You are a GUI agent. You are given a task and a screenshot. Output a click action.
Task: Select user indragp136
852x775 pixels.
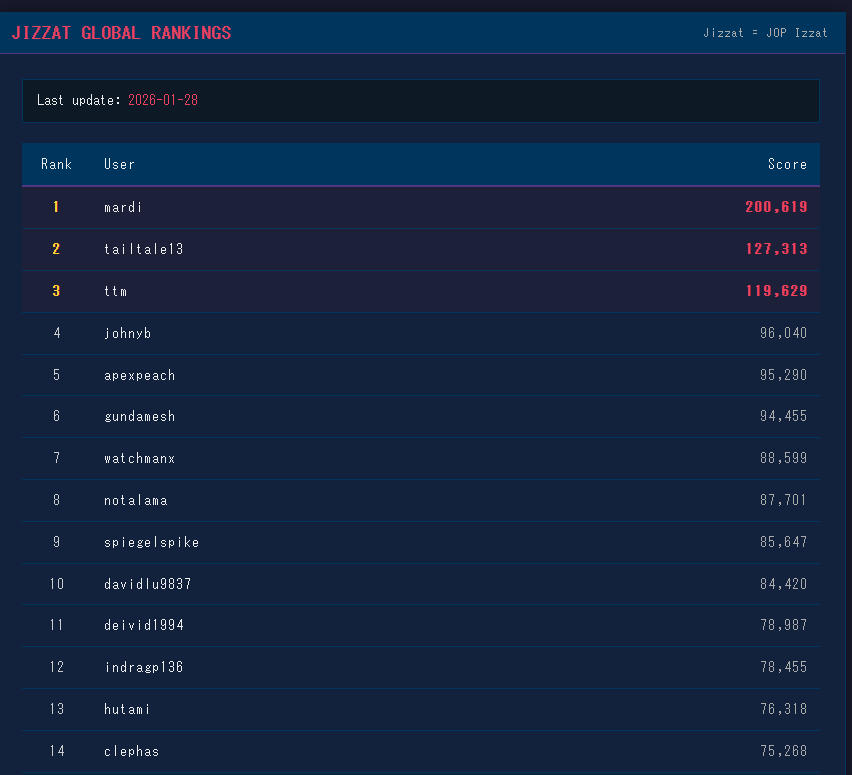pos(143,667)
